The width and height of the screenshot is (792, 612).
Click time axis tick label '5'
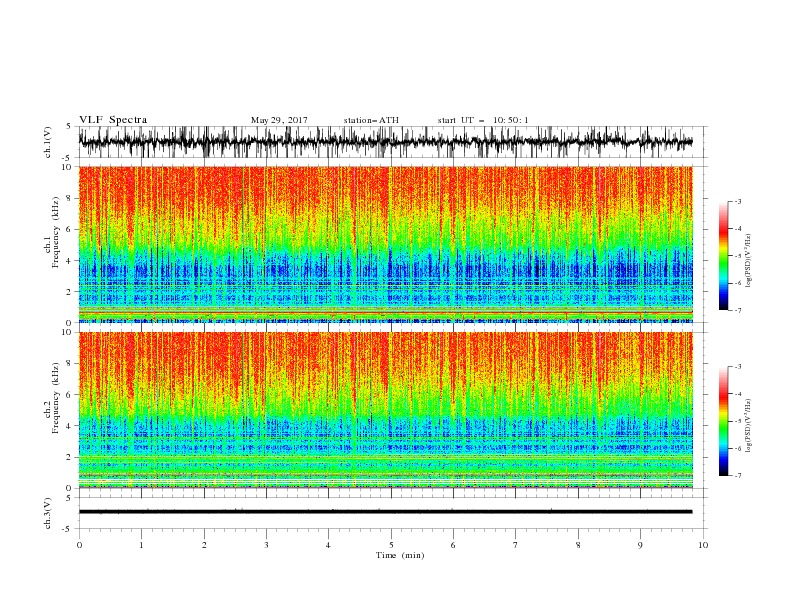click(x=391, y=545)
